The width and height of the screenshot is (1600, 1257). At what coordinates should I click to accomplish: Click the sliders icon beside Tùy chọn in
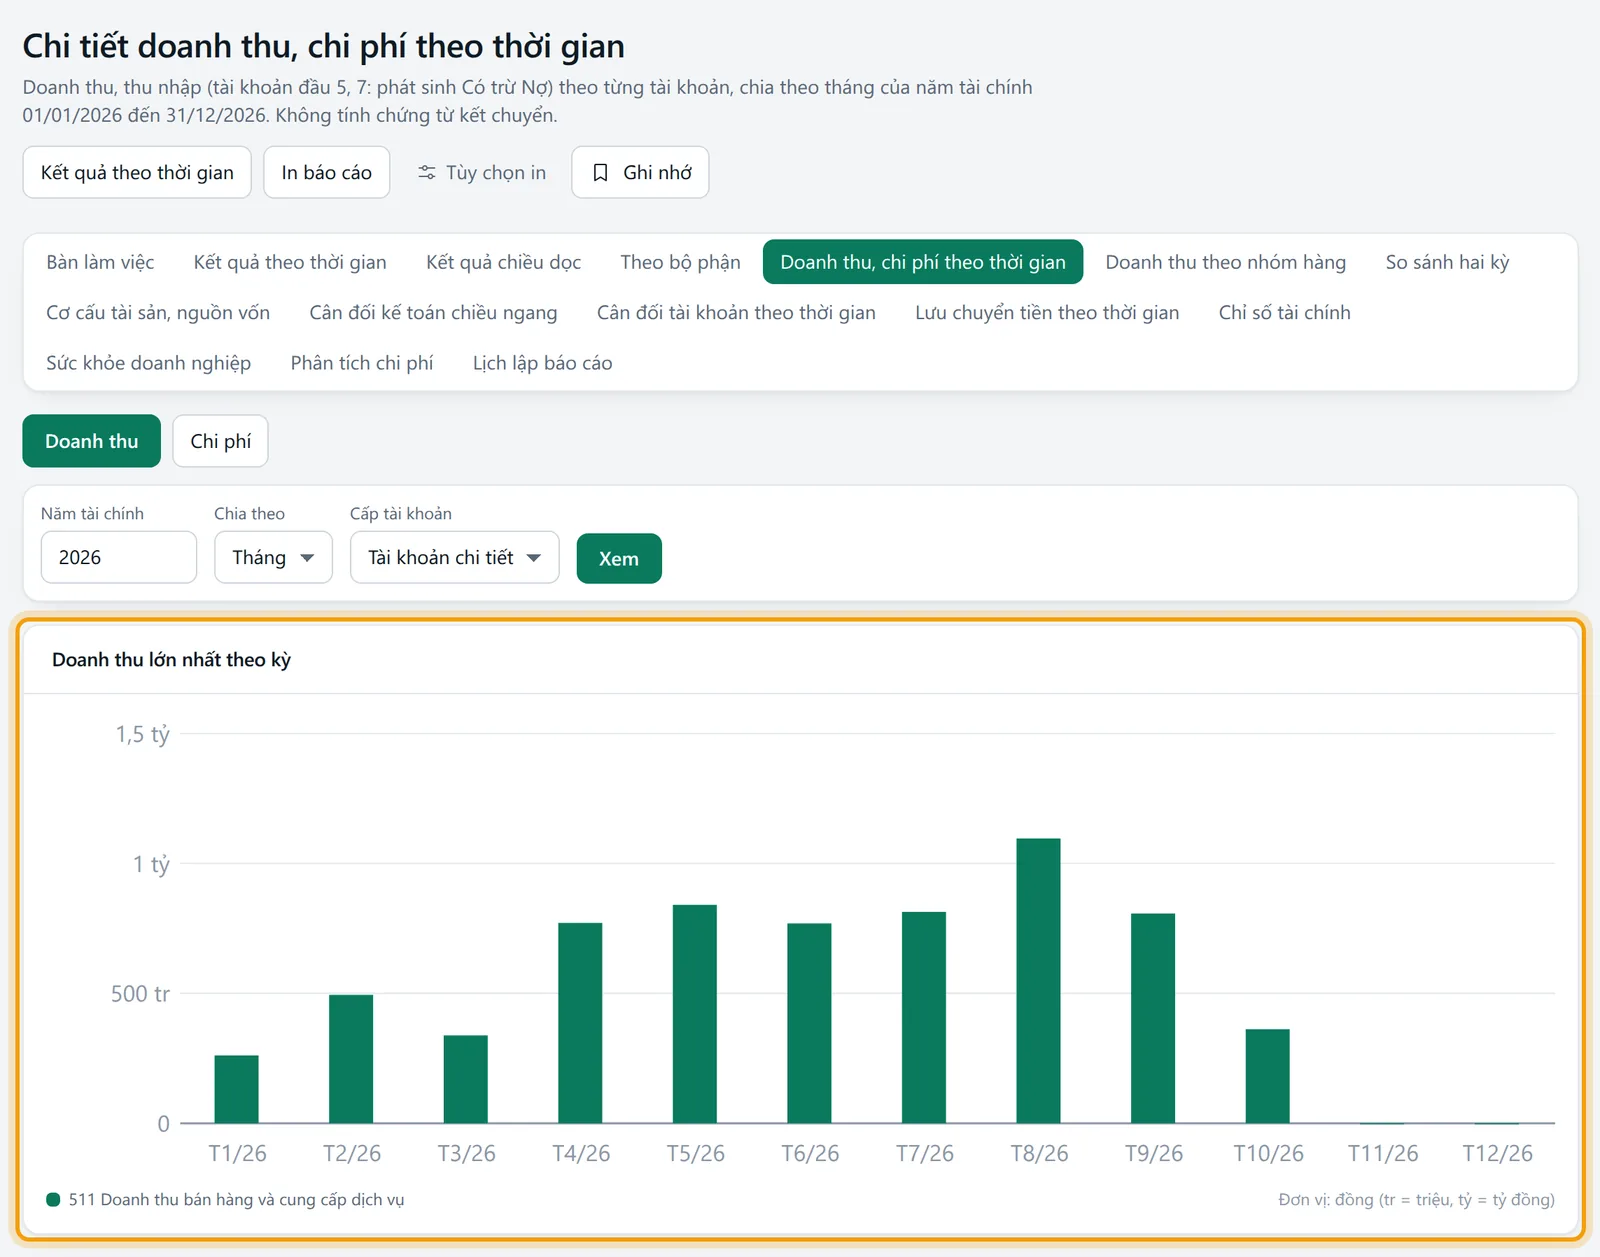point(427,173)
